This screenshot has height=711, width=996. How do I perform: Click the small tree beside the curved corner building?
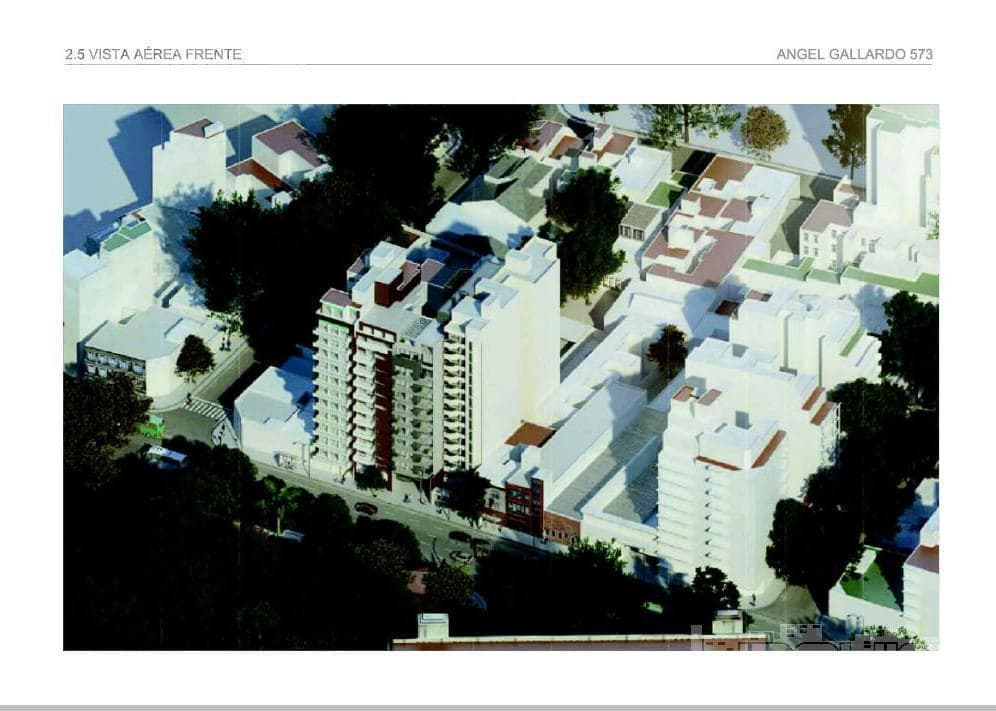coord(194,356)
